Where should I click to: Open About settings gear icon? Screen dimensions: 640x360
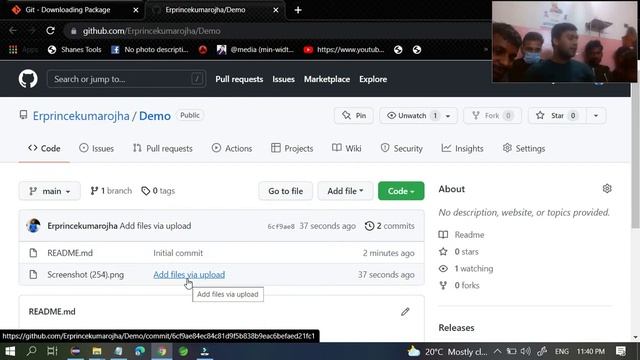(x=607, y=189)
